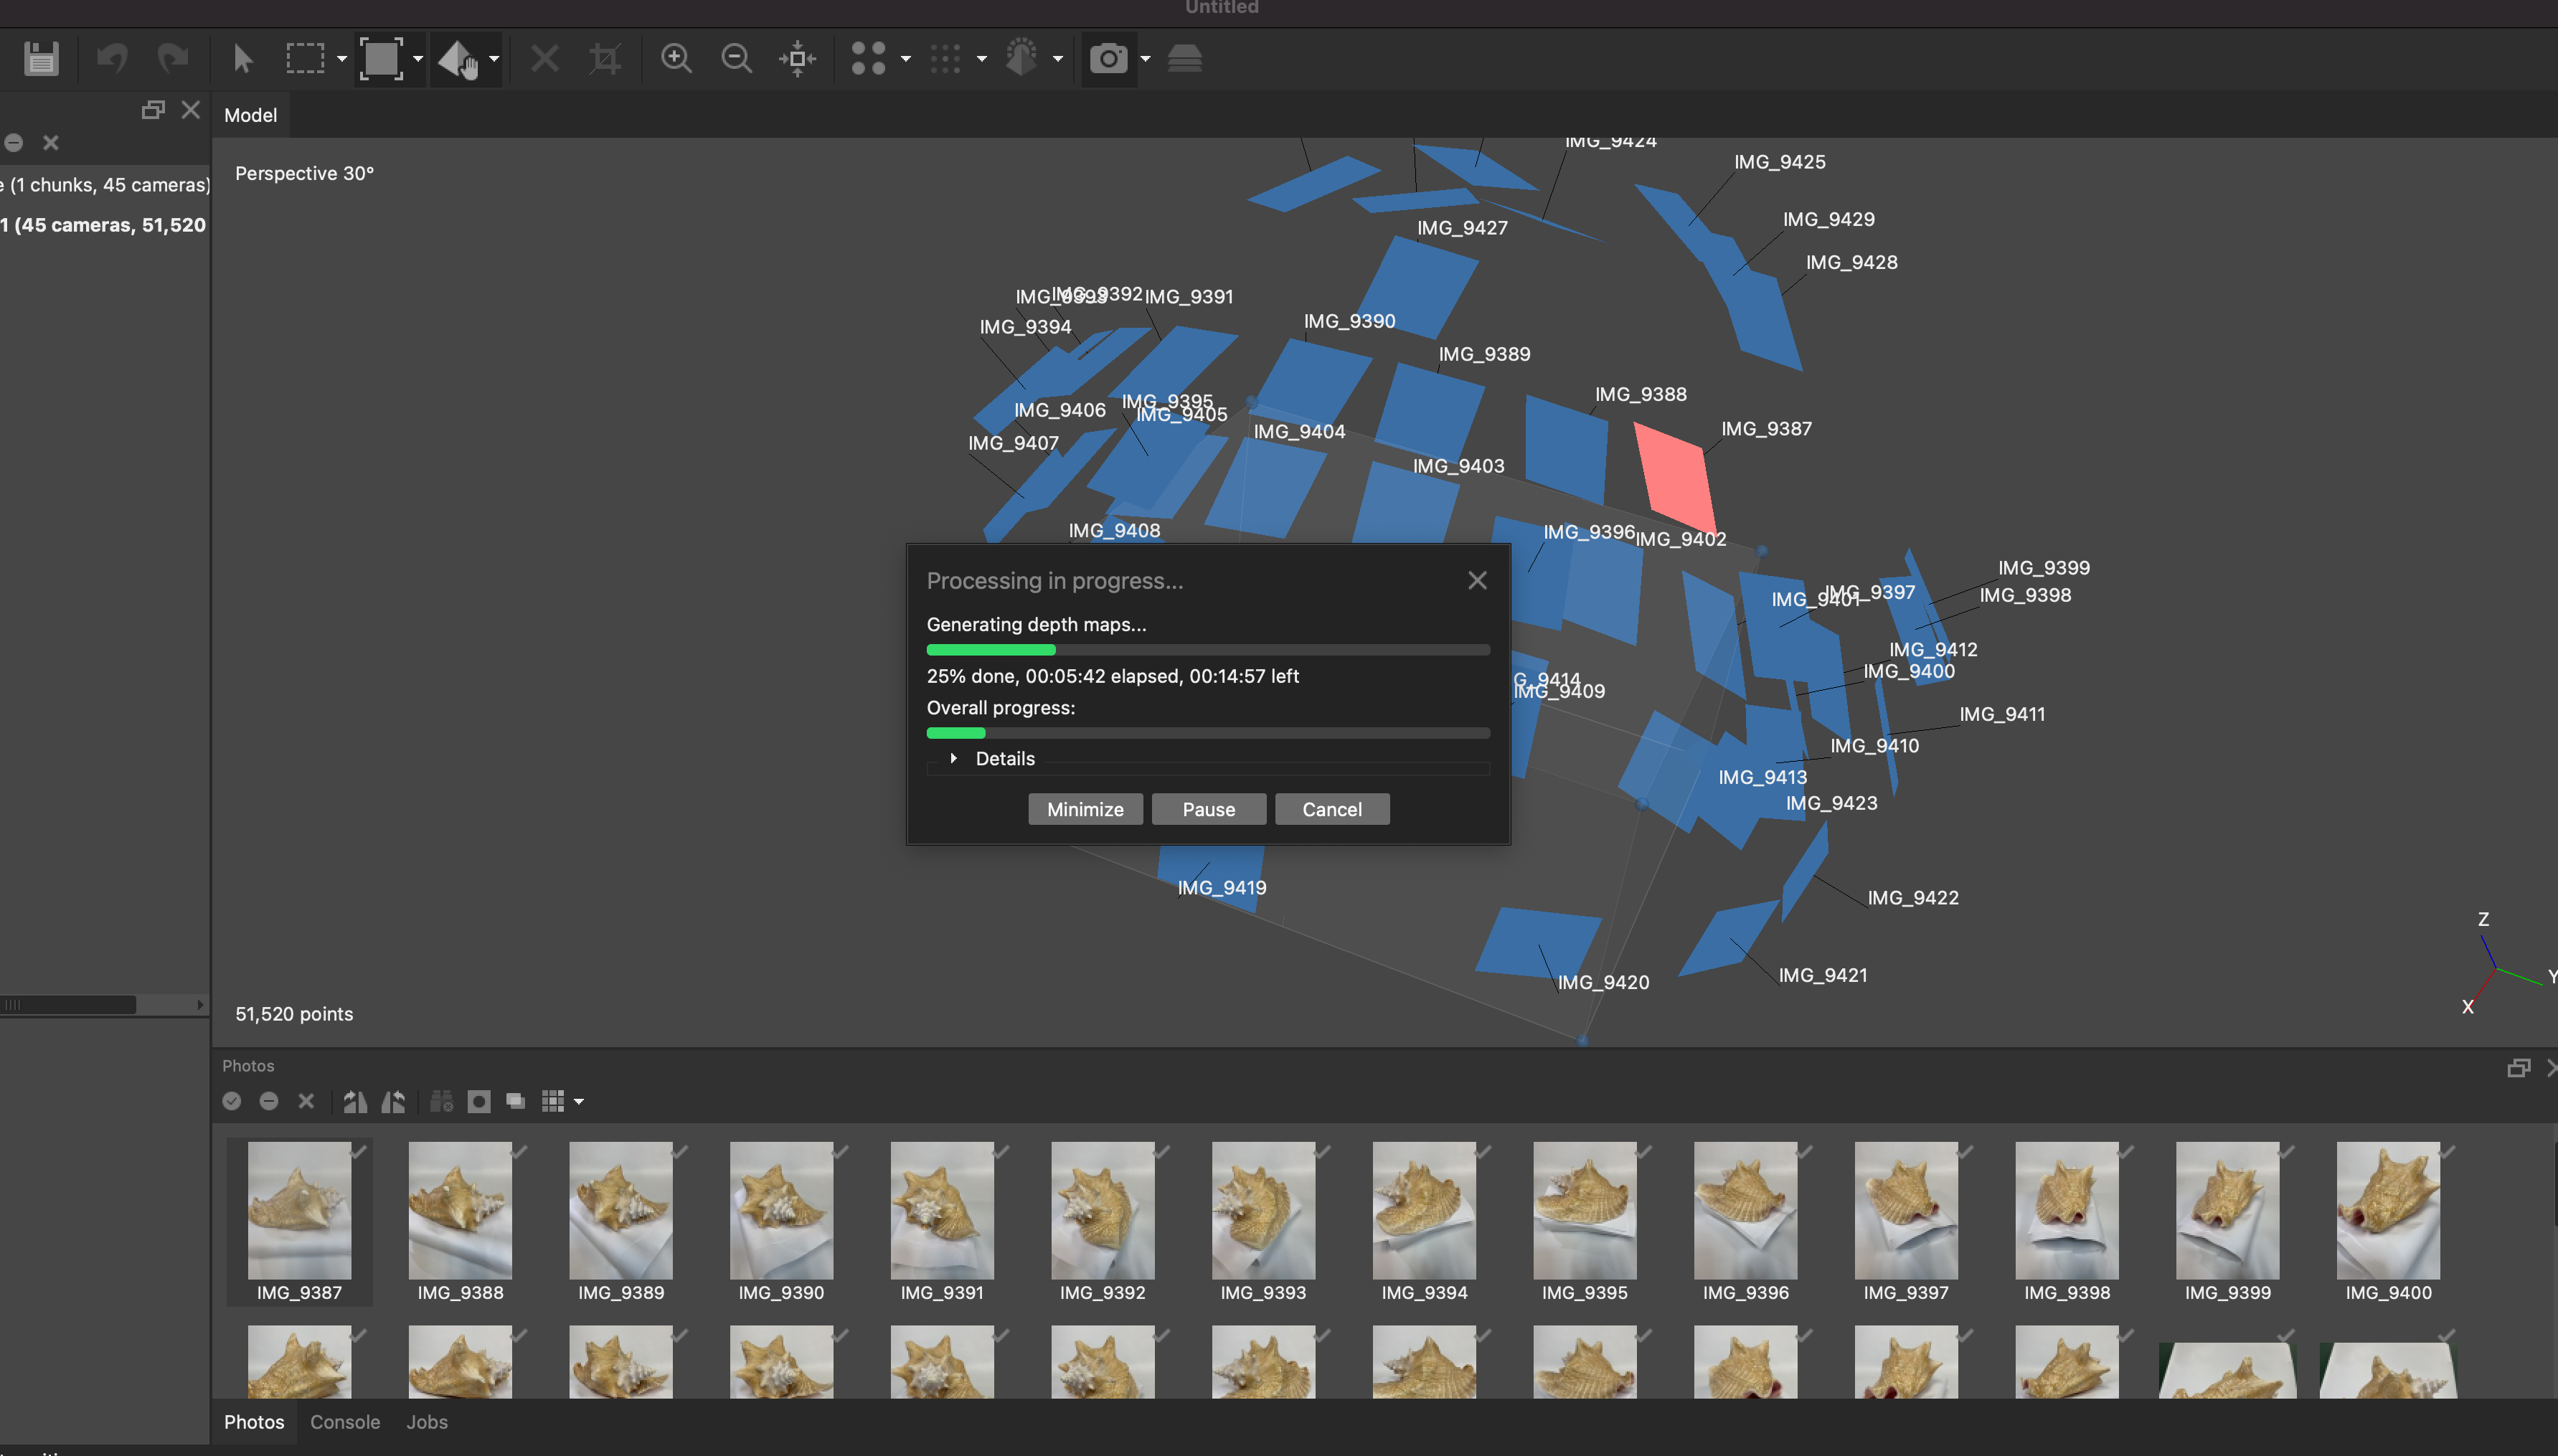Select the chunk row '(45 cameras, 51,520'

click(105, 225)
